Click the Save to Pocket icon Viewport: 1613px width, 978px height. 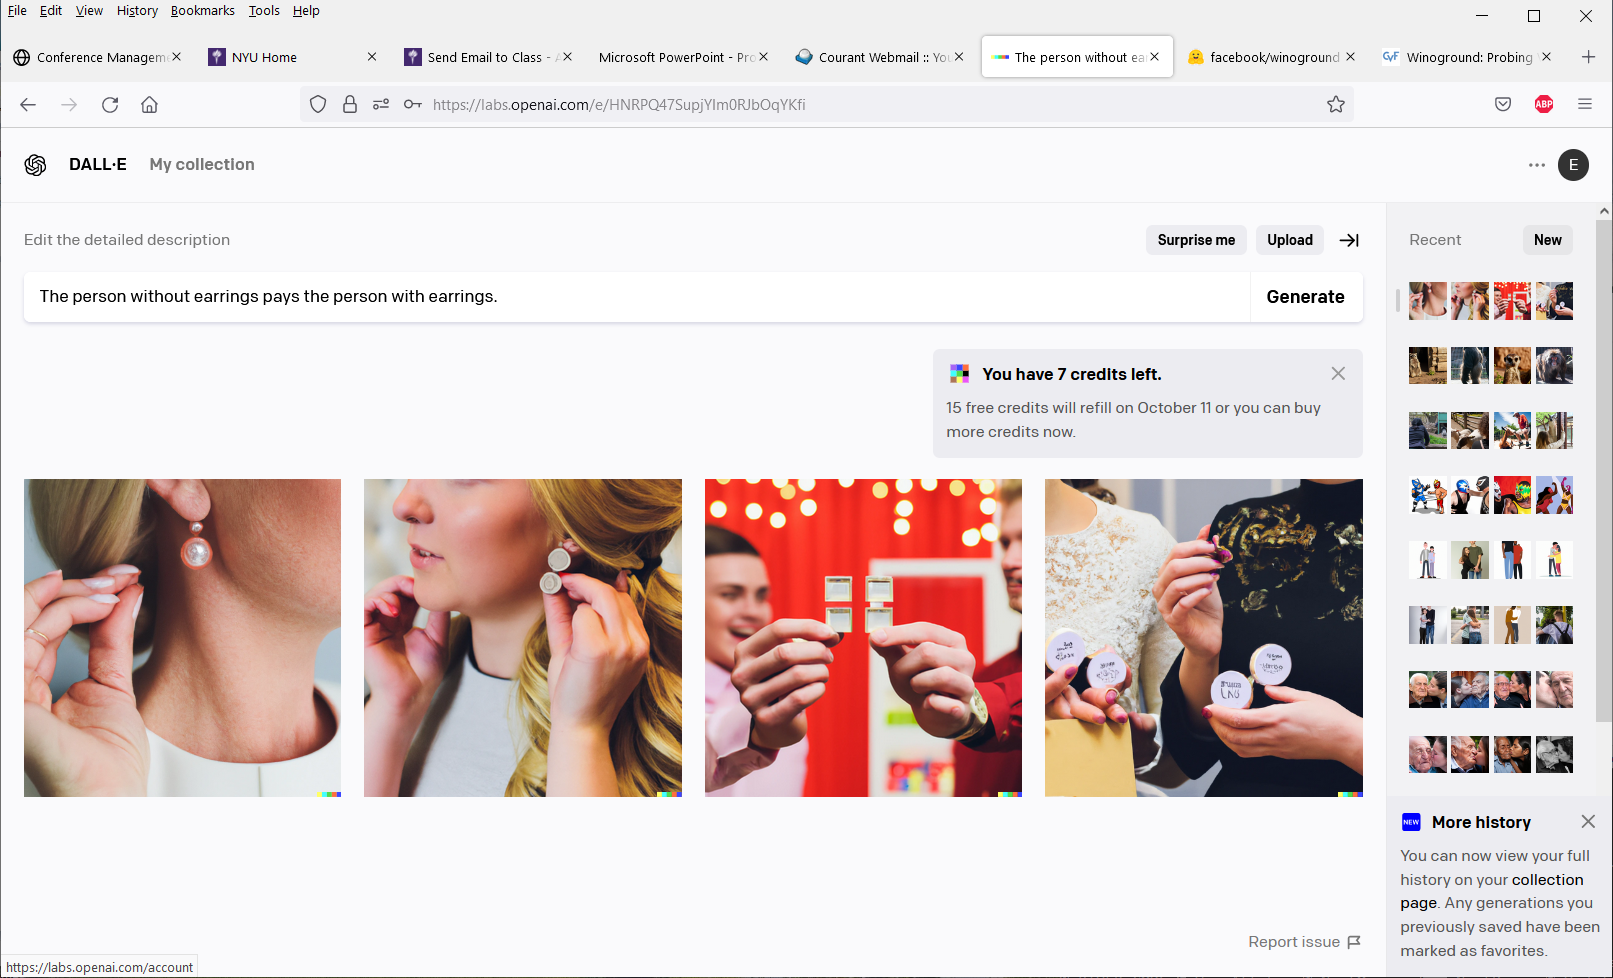(x=1502, y=105)
